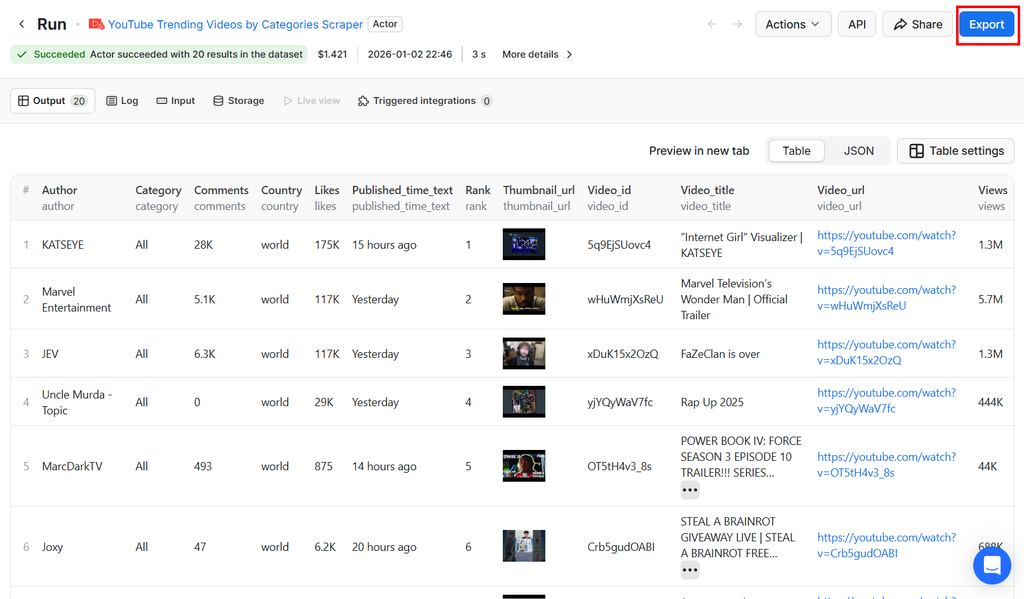The height and width of the screenshot is (599, 1024).
Task: Open Marvel Entertainment video thumbnail
Action: (524, 299)
